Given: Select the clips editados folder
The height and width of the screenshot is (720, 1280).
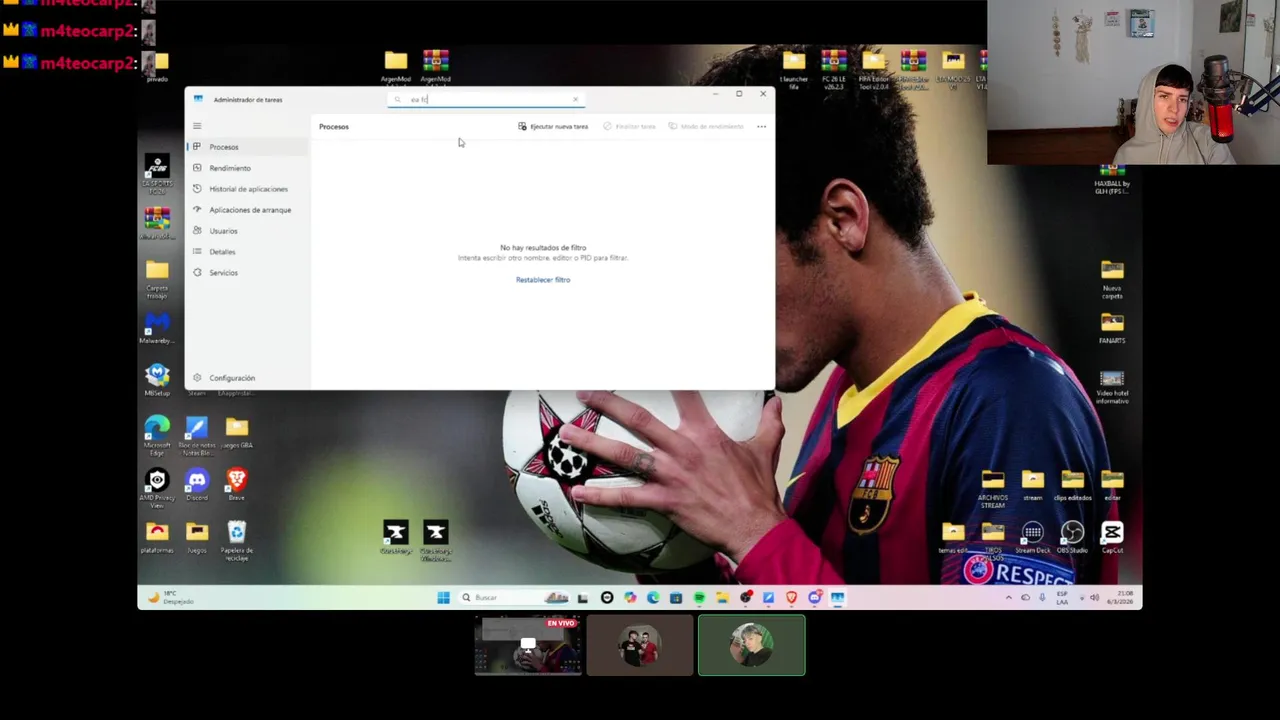Looking at the screenshot, I should (1073, 485).
